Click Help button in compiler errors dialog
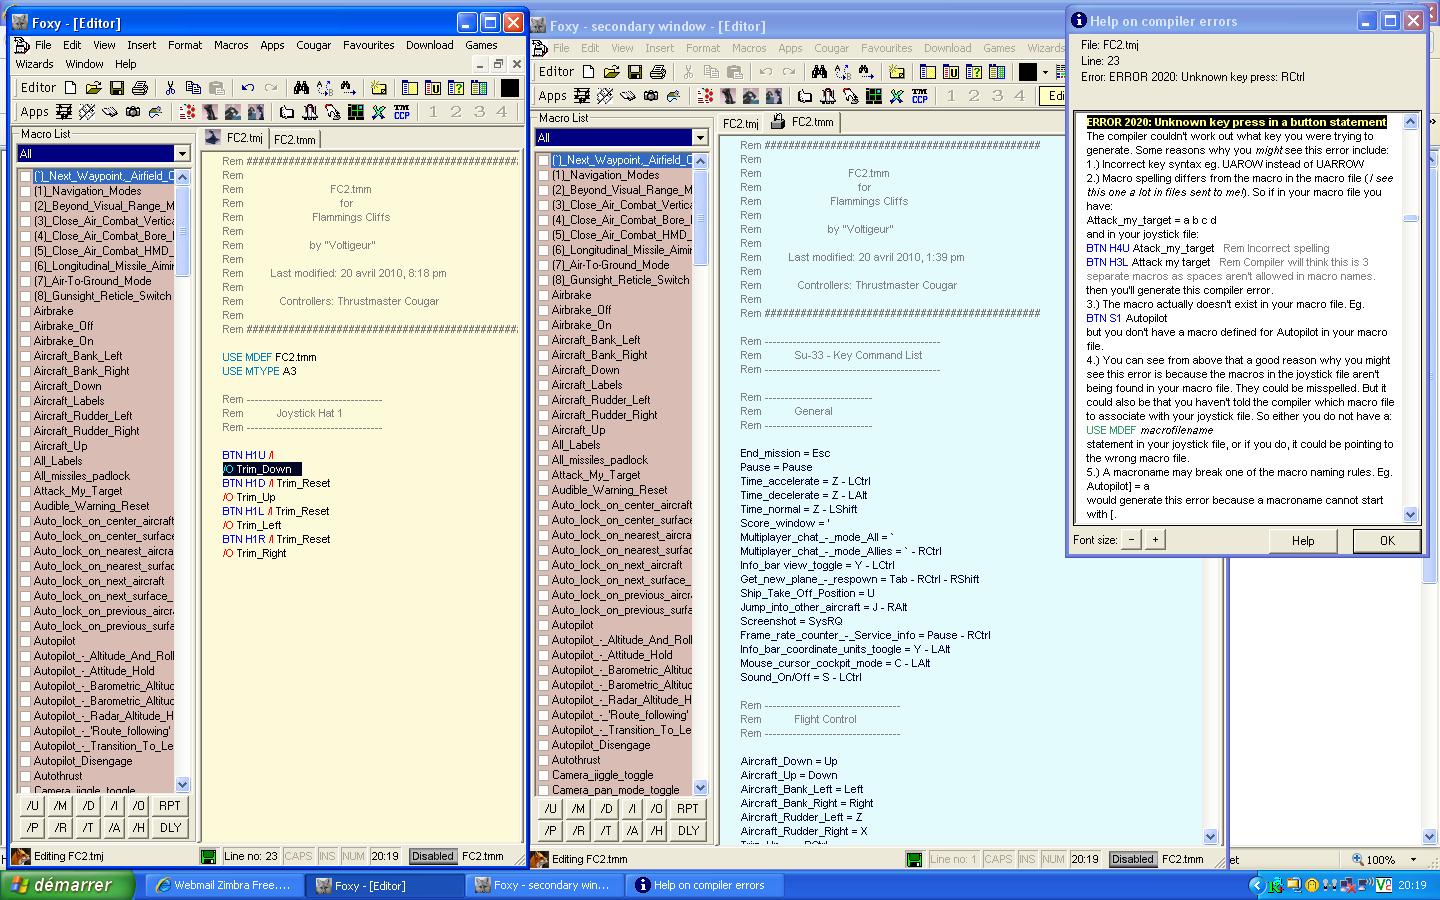The image size is (1440, 900). tap(1303, 540)
